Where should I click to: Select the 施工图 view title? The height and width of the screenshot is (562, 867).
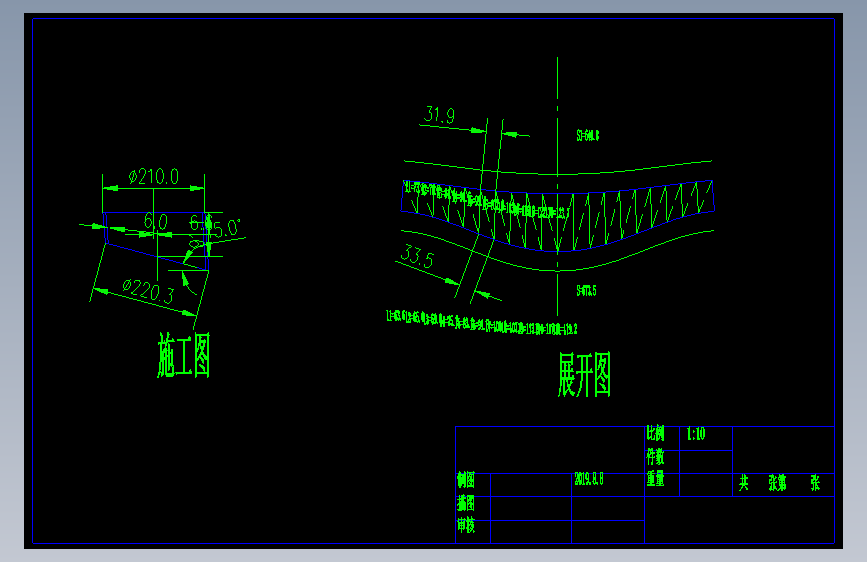click(184, 355)
